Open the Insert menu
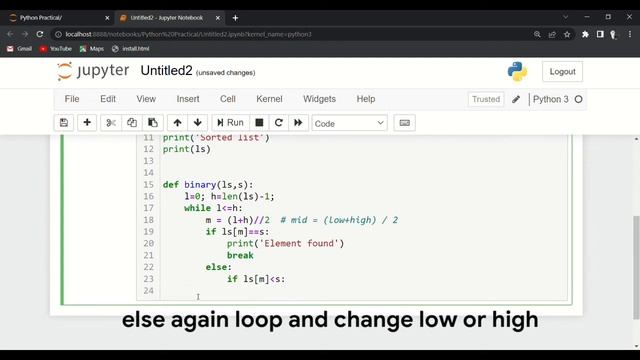640x360 pixels. (x=188, y=99)
